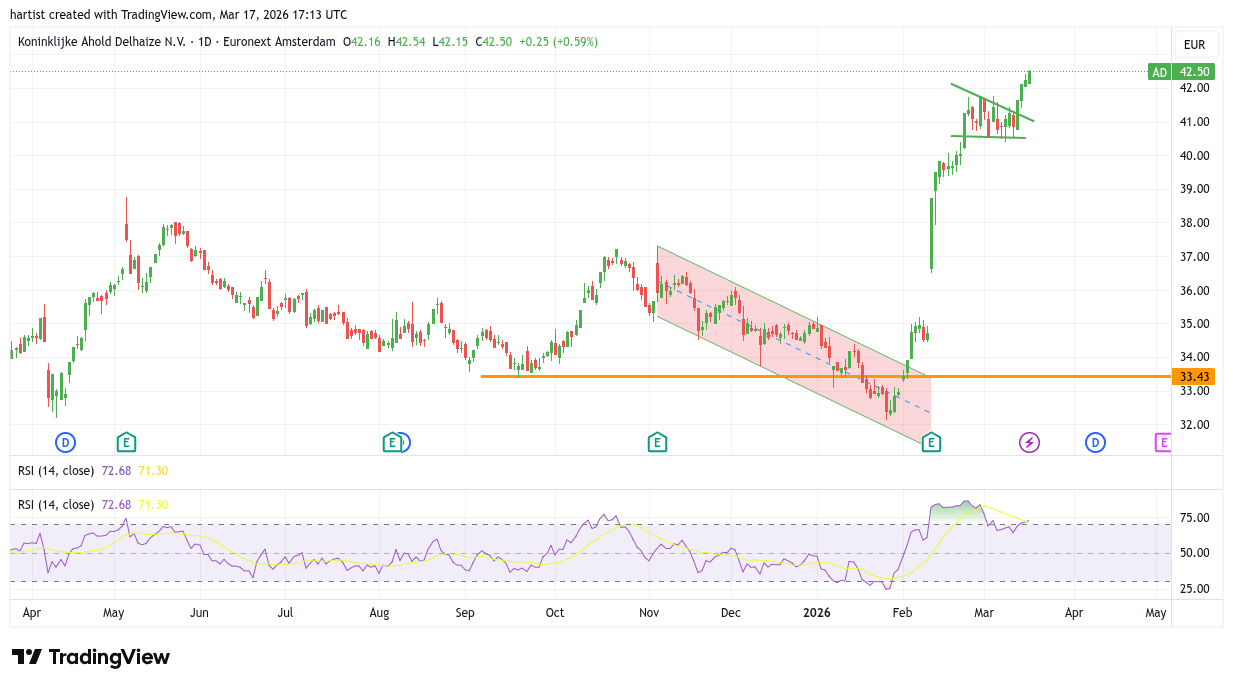Open the EUR currency selector
This screenshot has width=1233, height=687.
(1194, 45)
